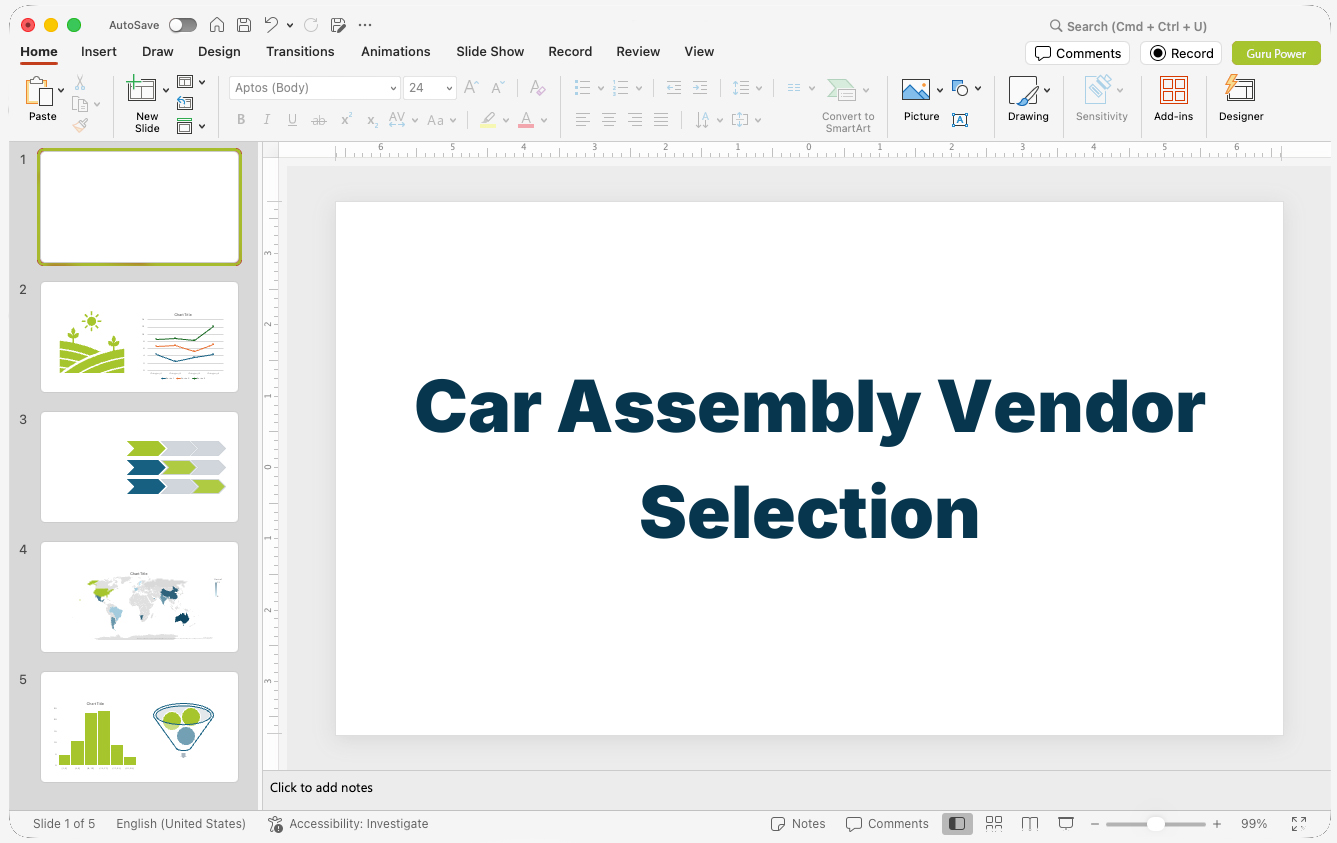Open the View tab
The image size is (1337, 843).
[x=699, y=51]
